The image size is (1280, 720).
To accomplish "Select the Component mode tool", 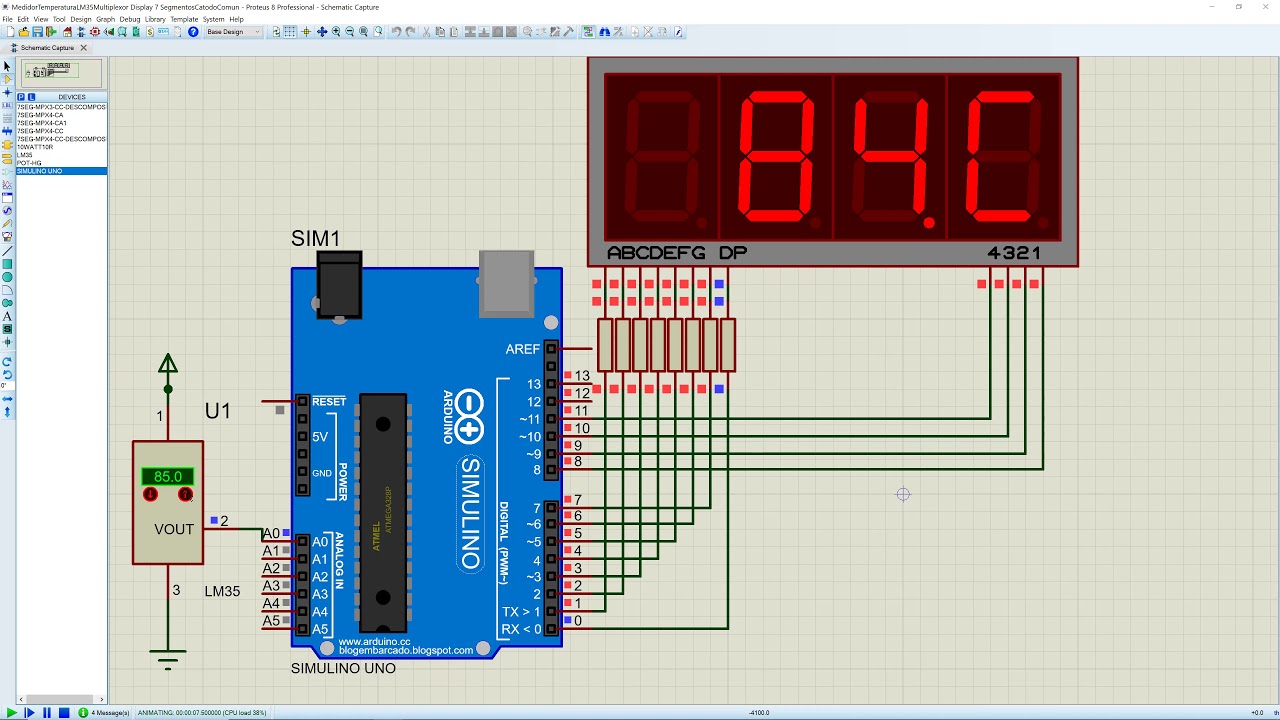I will point(7,79).
